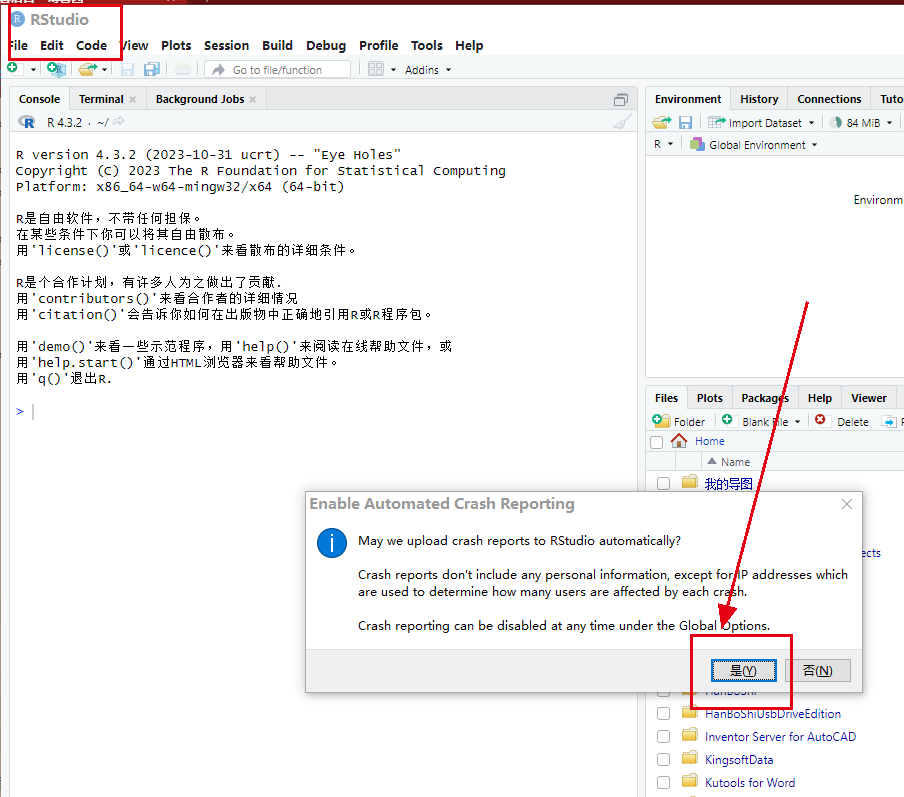
Task: Open the Inventor Server for AutoCAD folder
Action: [x=781, y=736]
